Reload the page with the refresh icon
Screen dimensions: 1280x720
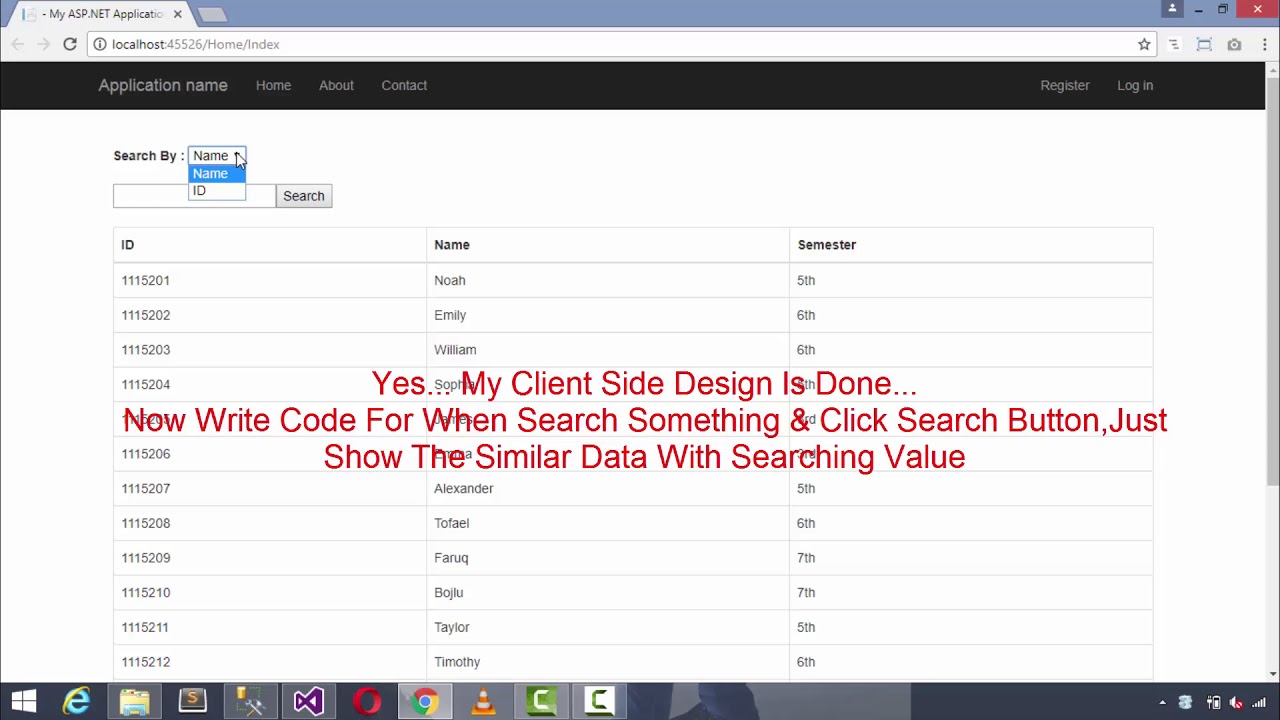(70, 44)
